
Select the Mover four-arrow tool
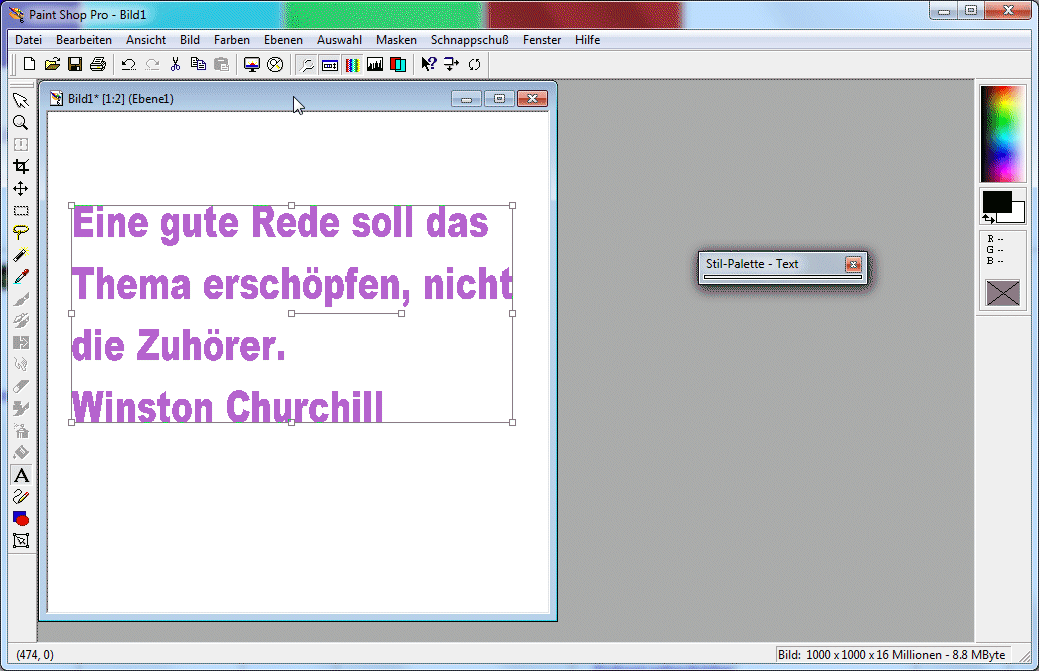pyautogui.click(x=21, y=189)
